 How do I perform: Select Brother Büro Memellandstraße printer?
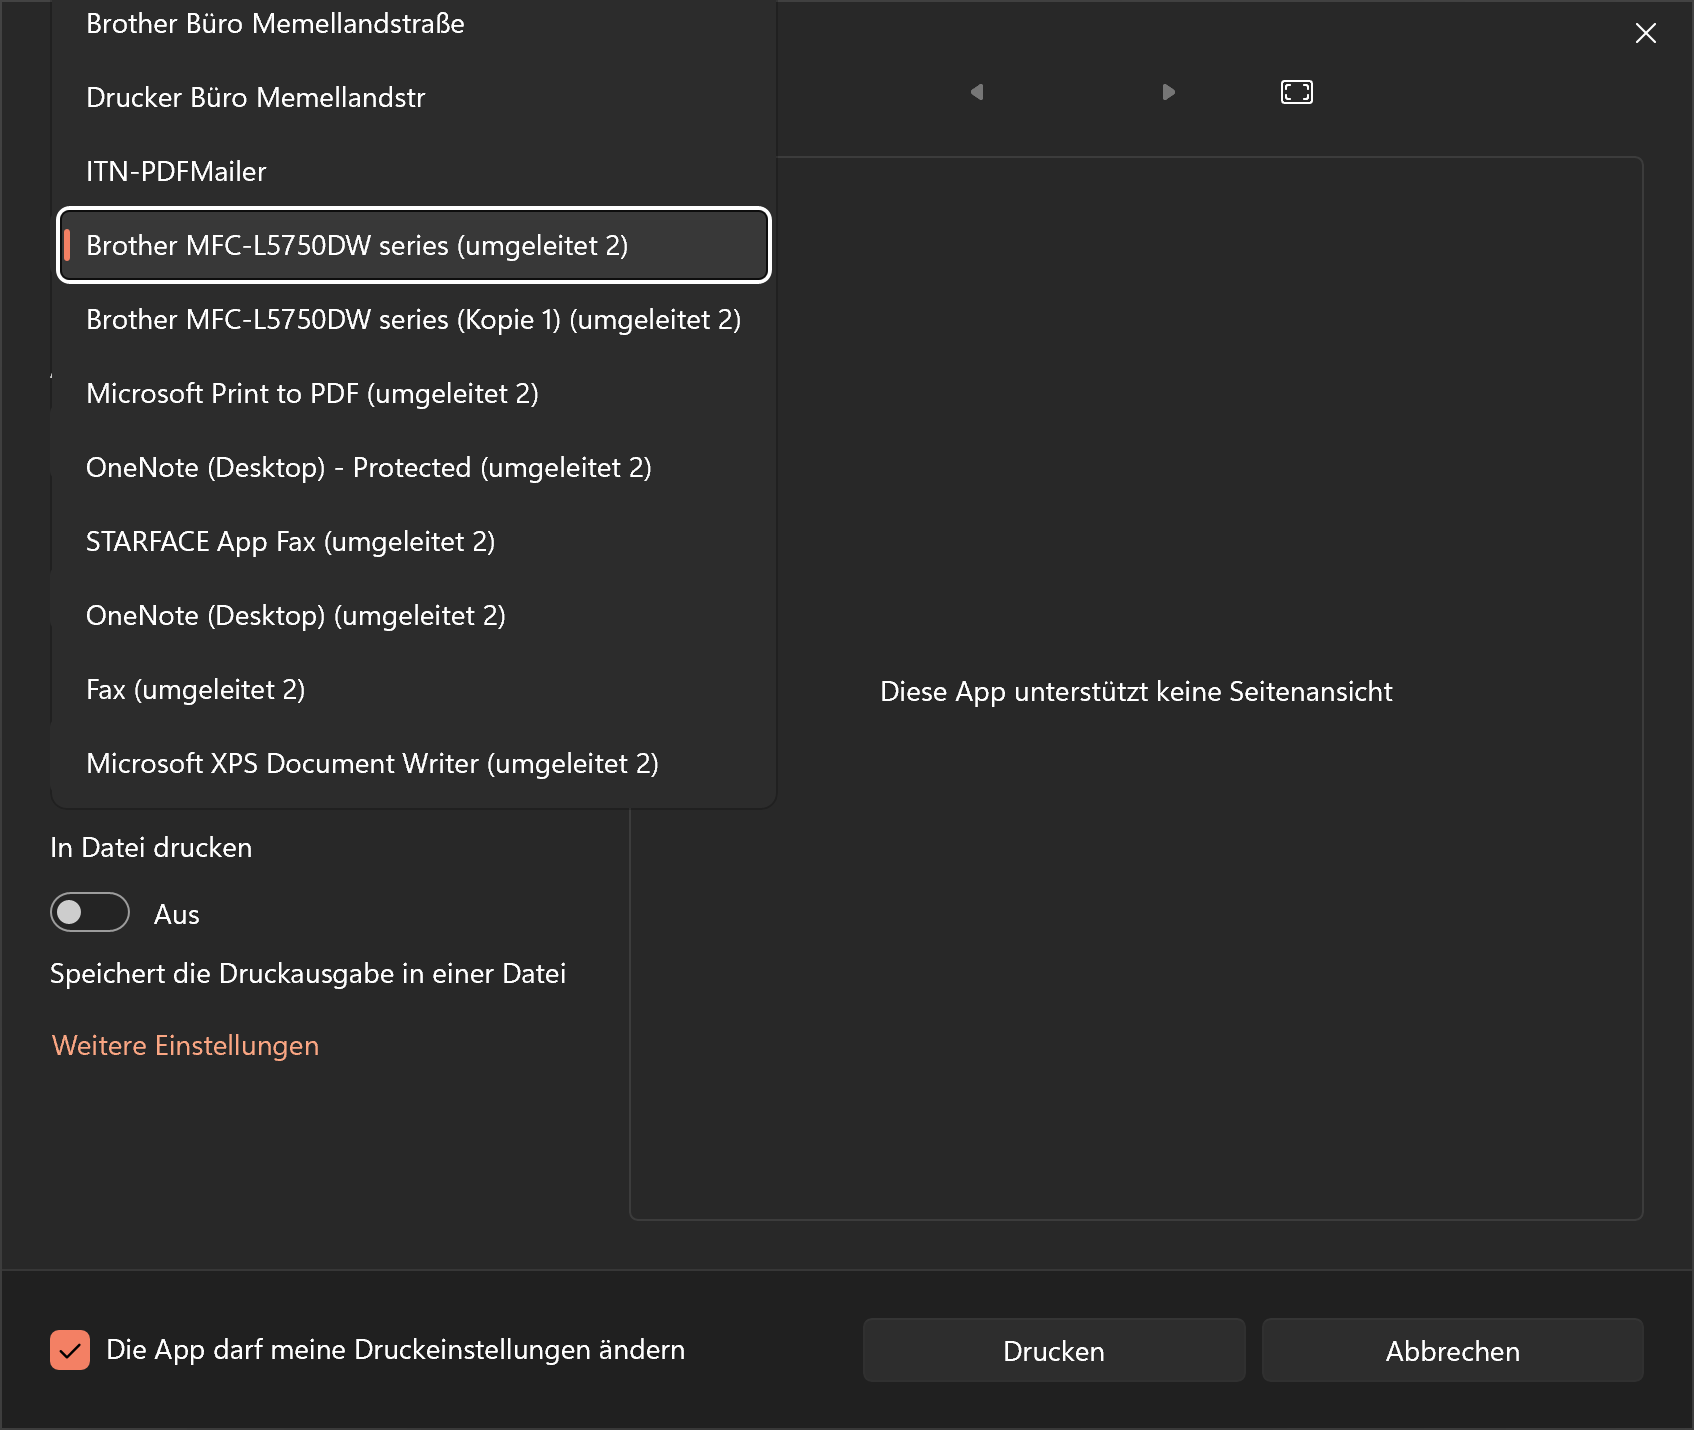(414, 24)
